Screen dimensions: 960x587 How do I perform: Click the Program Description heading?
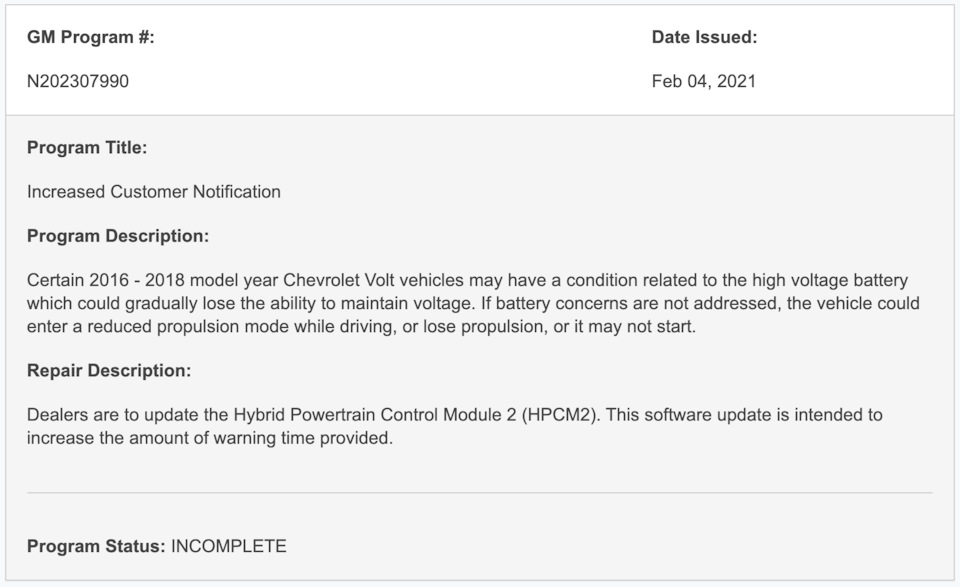pos(118,236)
